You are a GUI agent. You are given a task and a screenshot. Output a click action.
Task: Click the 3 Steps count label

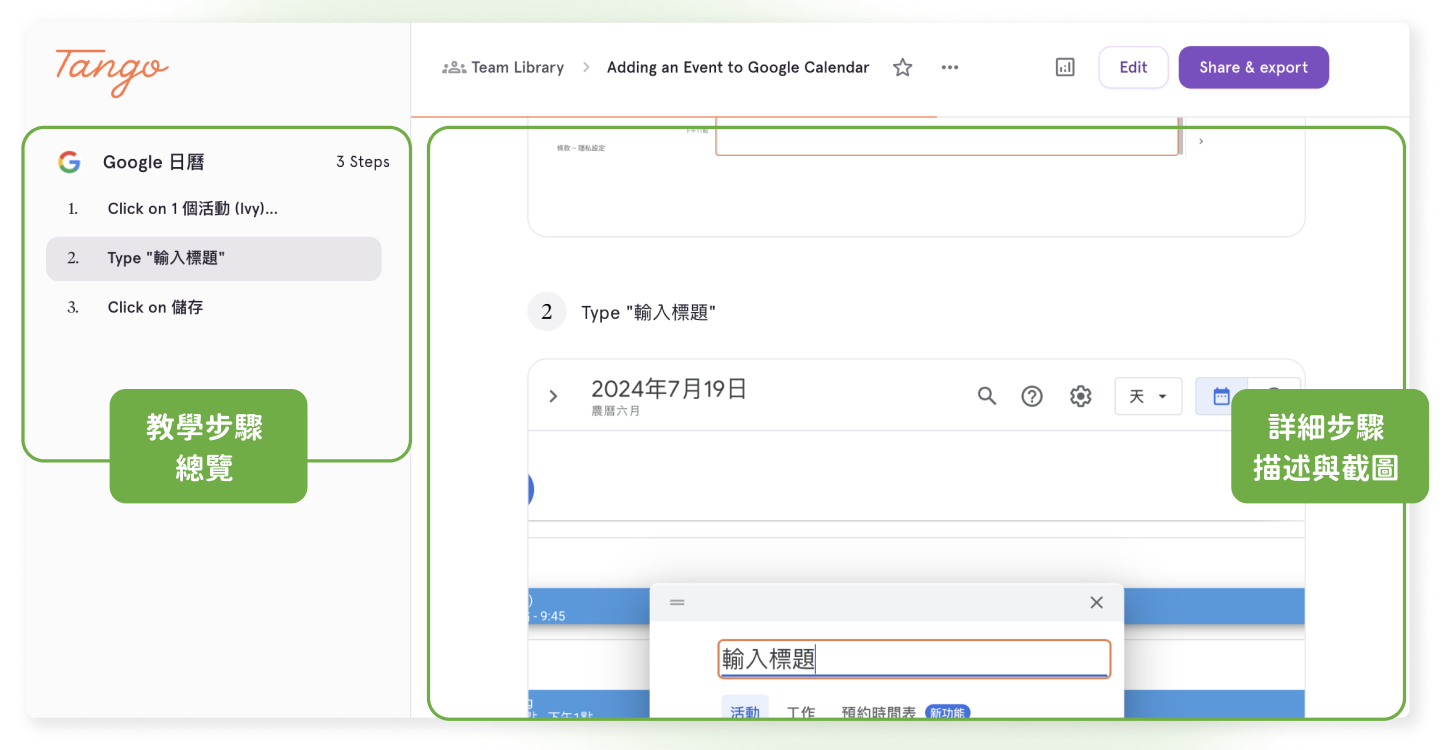[362, 162]
